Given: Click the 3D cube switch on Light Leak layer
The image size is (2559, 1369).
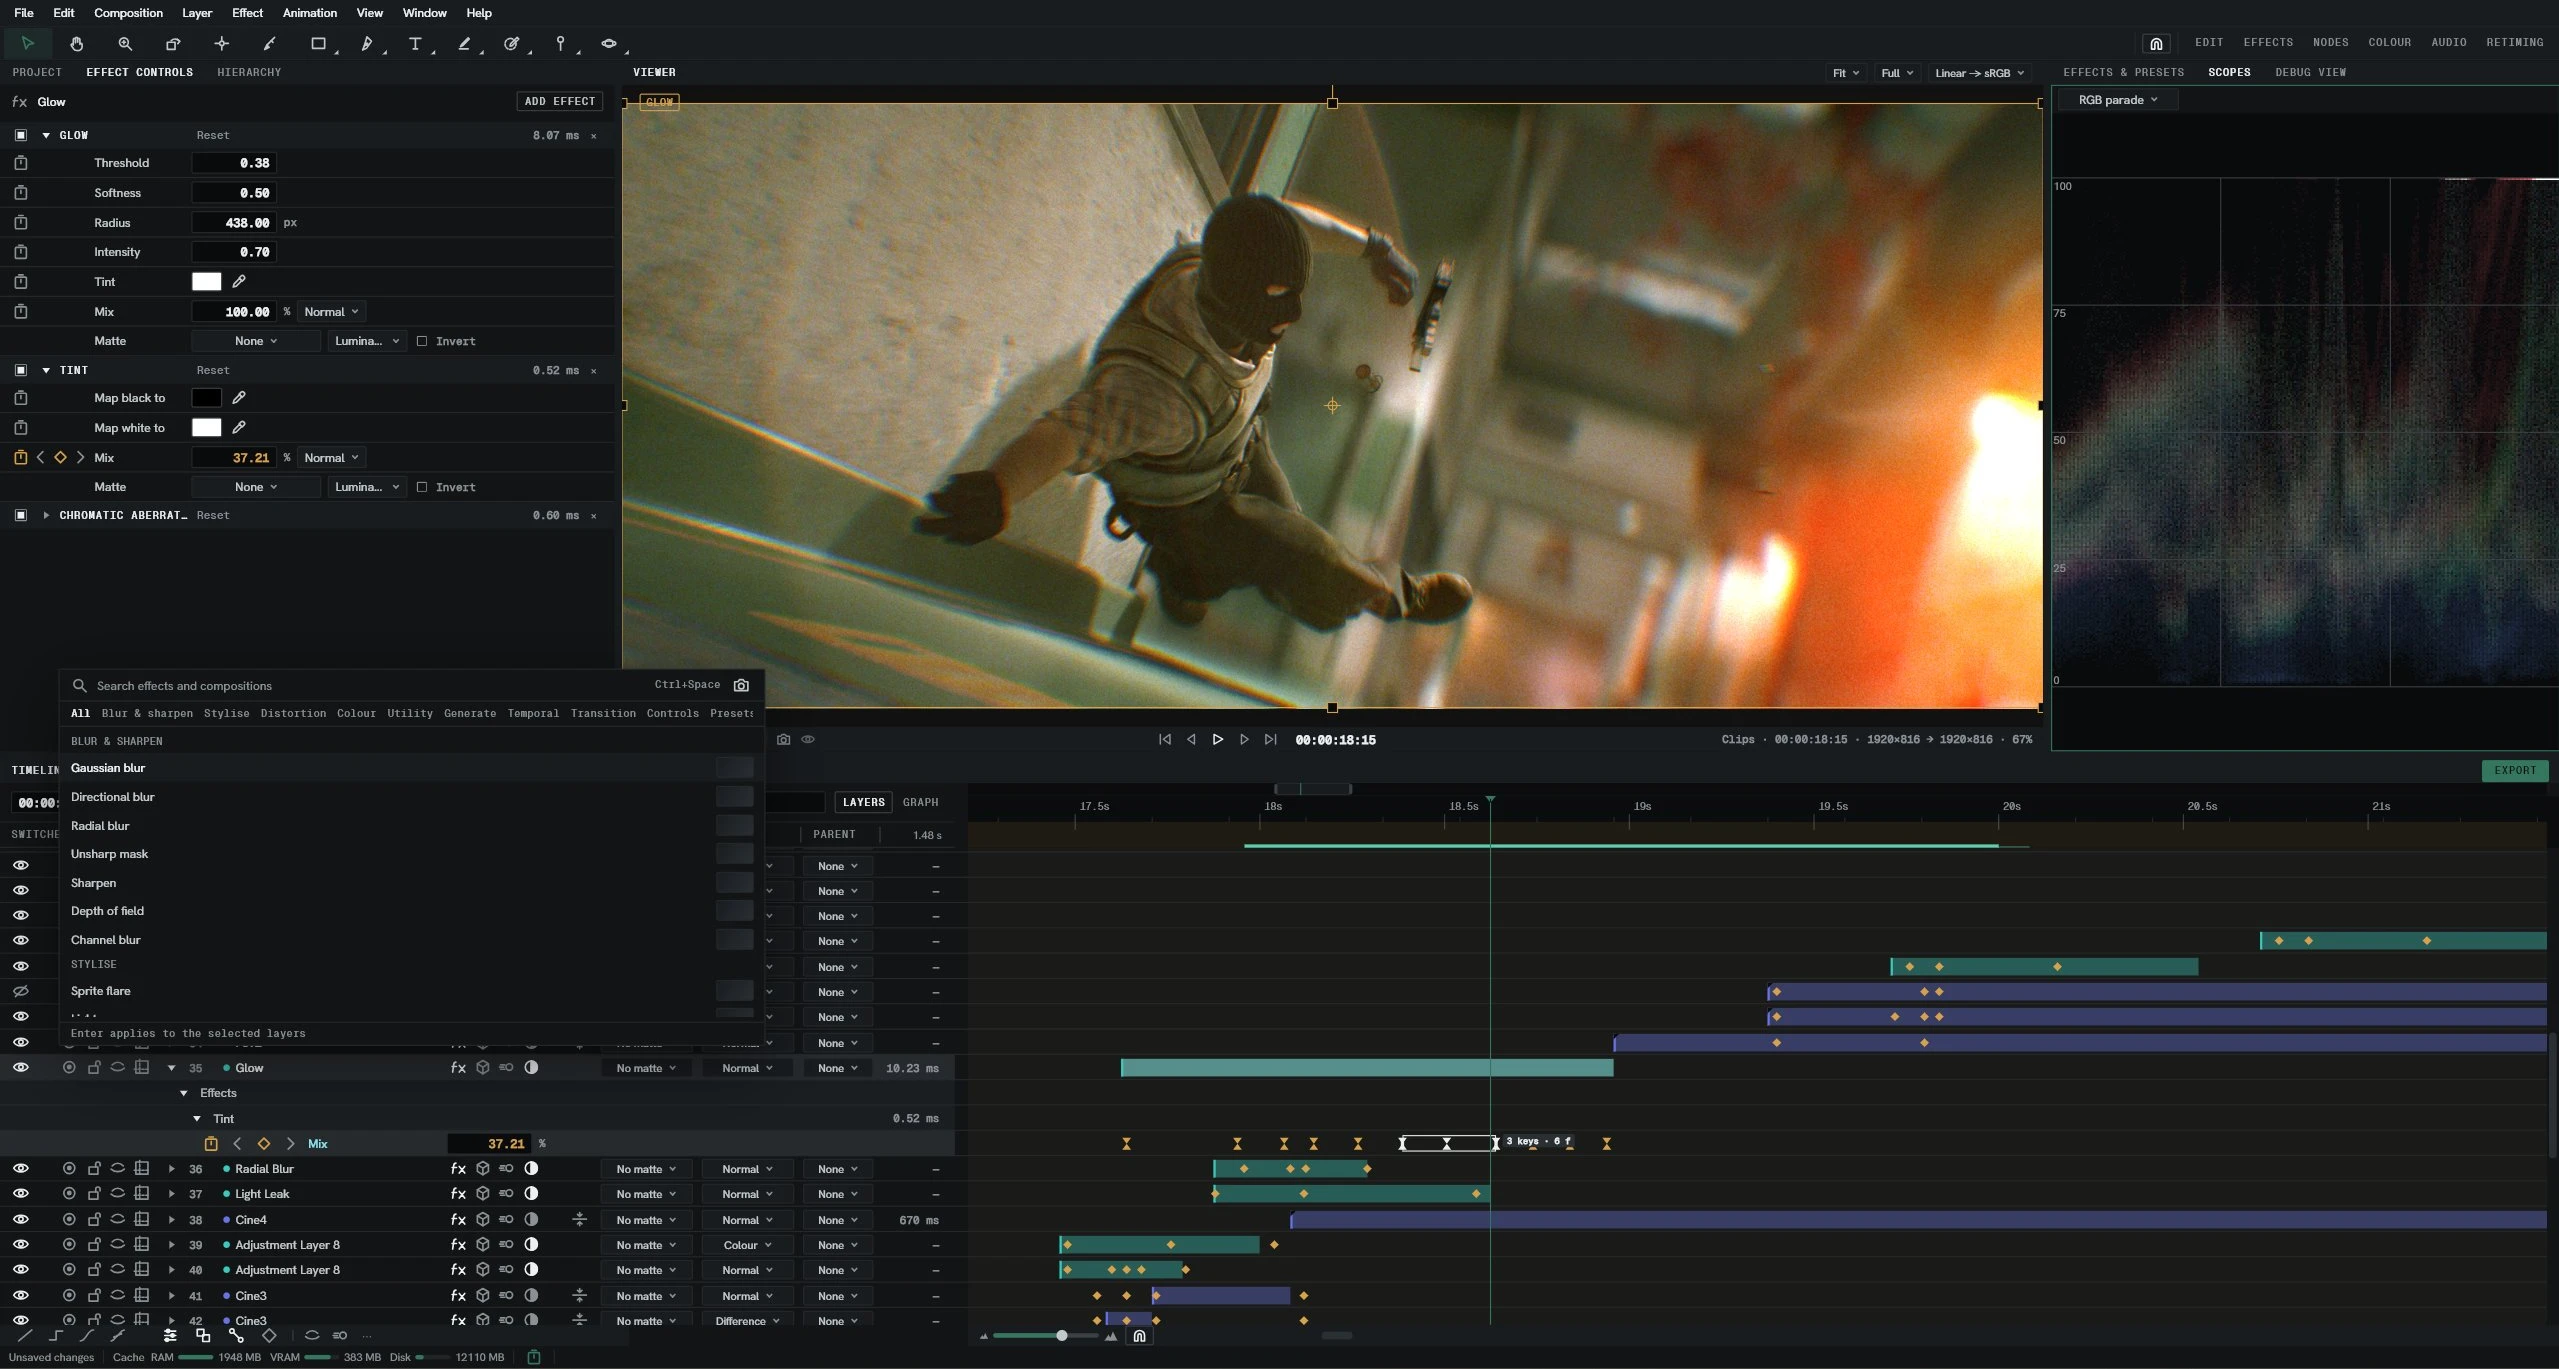Looking at the screenshot, I should pos(482,1193).
